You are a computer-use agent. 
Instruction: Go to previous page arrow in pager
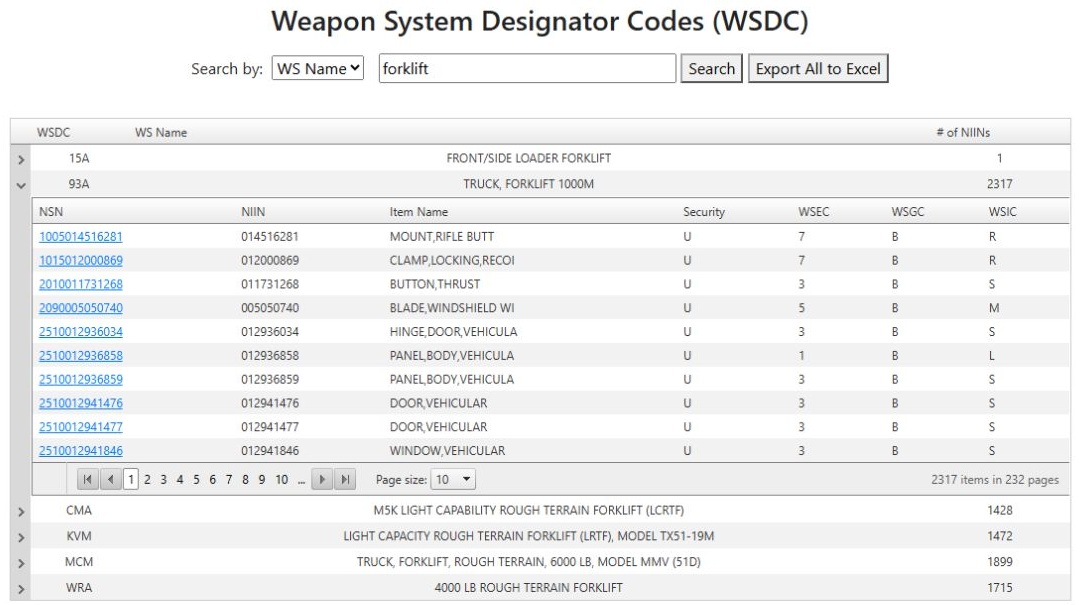point(111,480)
